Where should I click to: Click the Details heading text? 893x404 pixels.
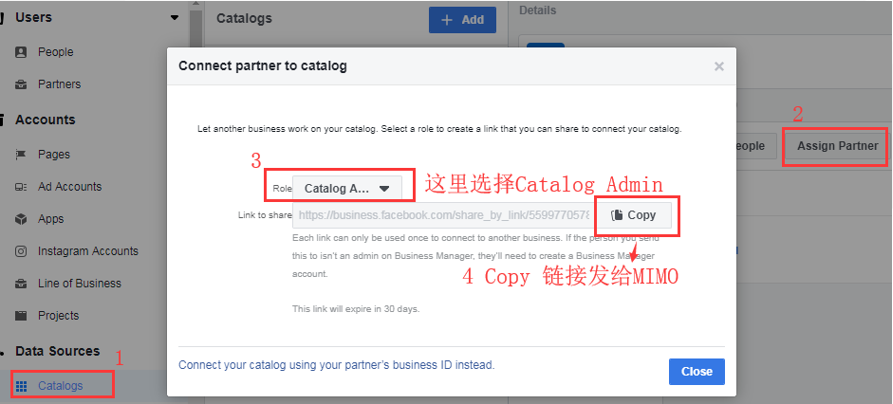click(x=538, y=10)
